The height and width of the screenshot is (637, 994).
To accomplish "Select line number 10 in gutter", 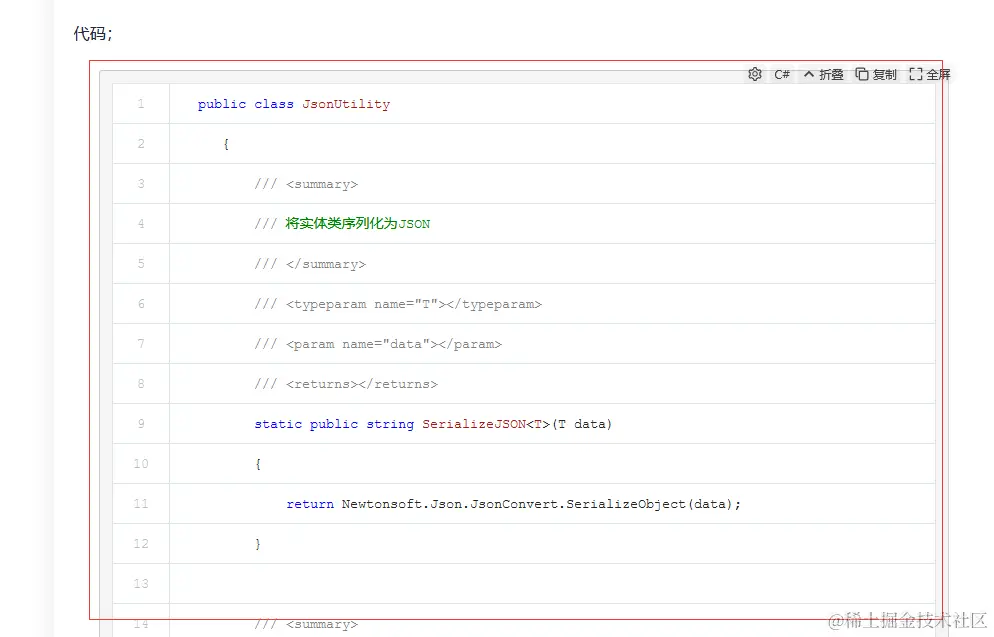I will click(x=141, y=463).
